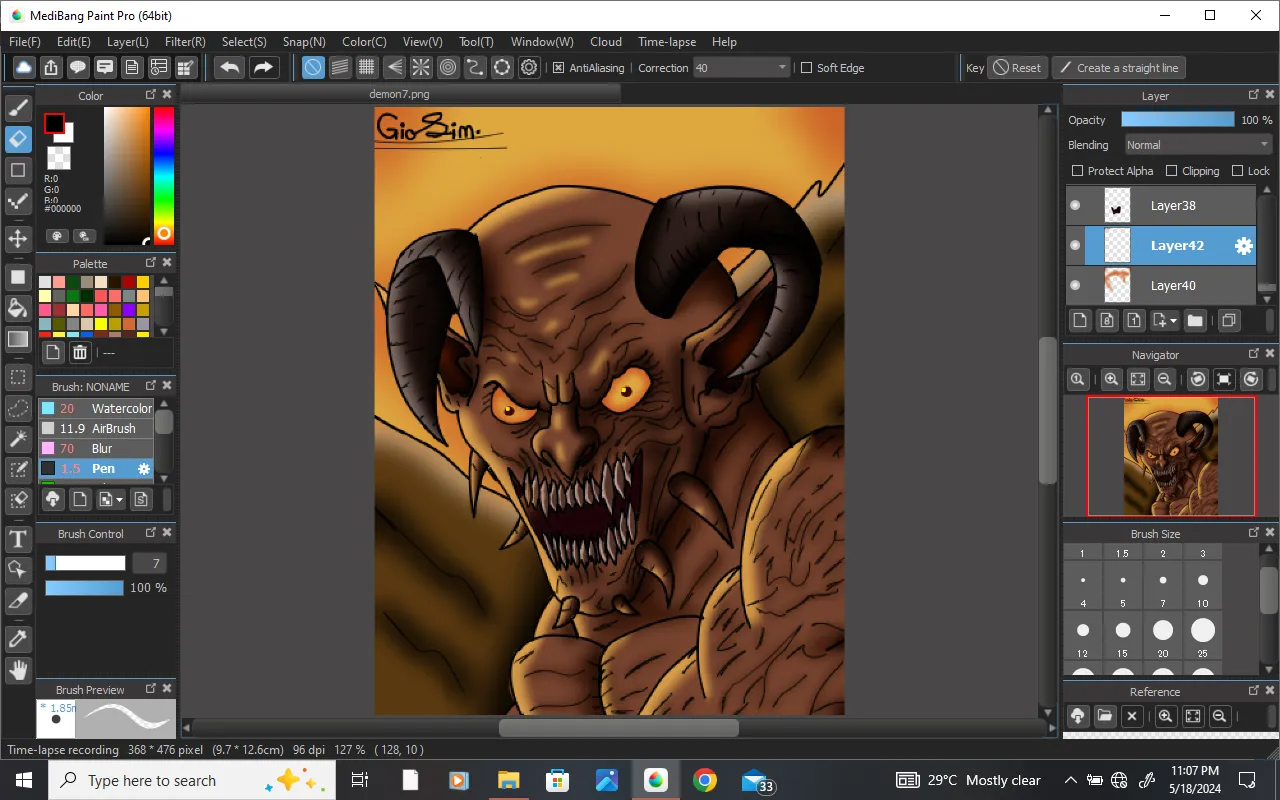Image resolution: width=1280 pixels, height=800 pixels.
Task: Open the Time-lapse menu
Action: tap(667, 42)
